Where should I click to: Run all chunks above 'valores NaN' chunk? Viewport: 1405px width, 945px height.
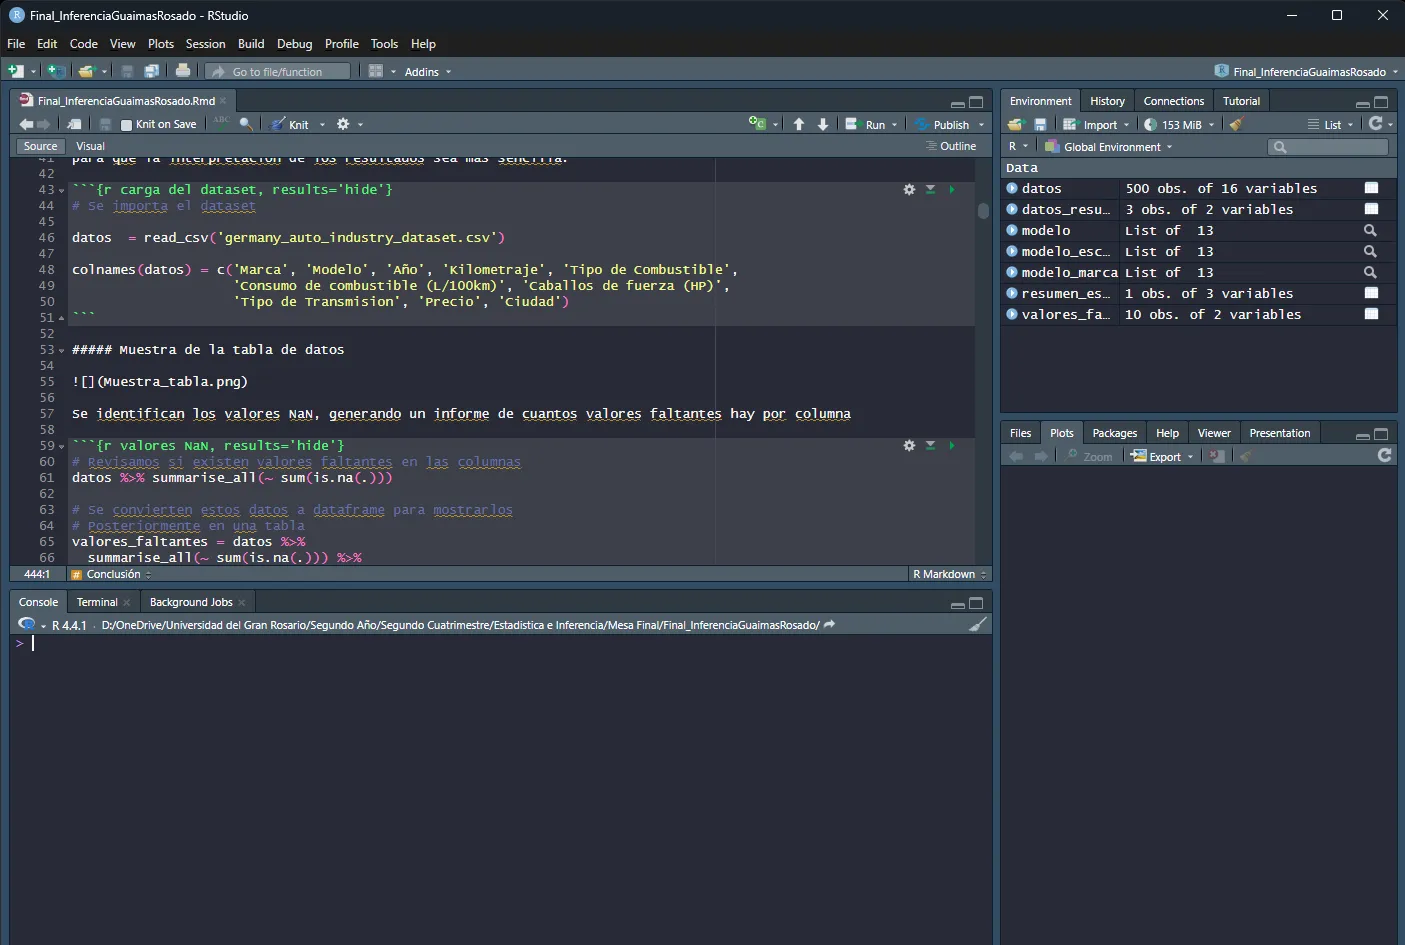click(x=930, y=445)
